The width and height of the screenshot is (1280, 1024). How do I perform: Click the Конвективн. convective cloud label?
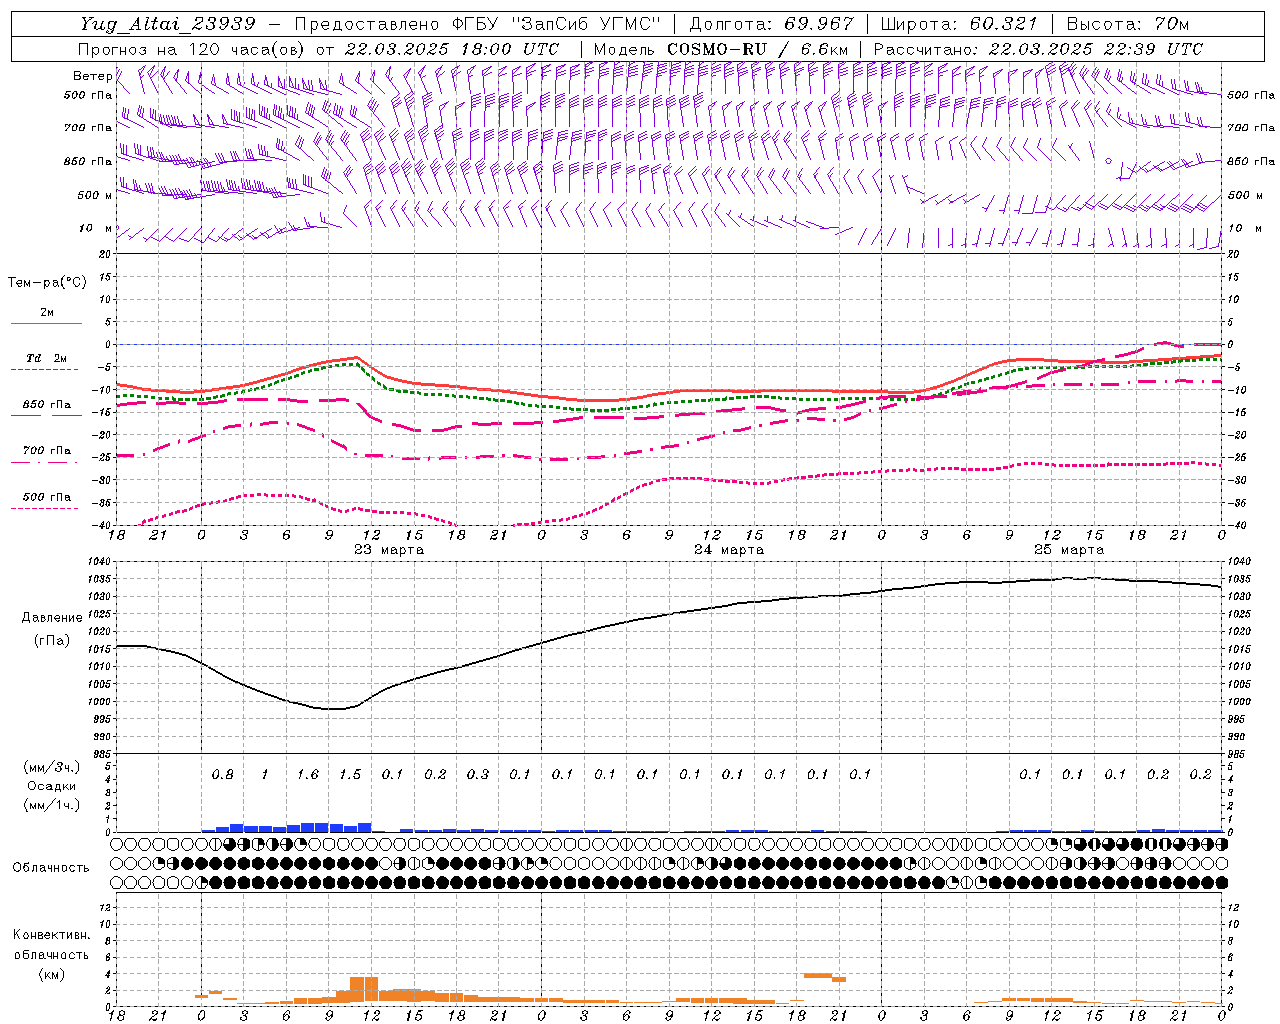(51, 935)
